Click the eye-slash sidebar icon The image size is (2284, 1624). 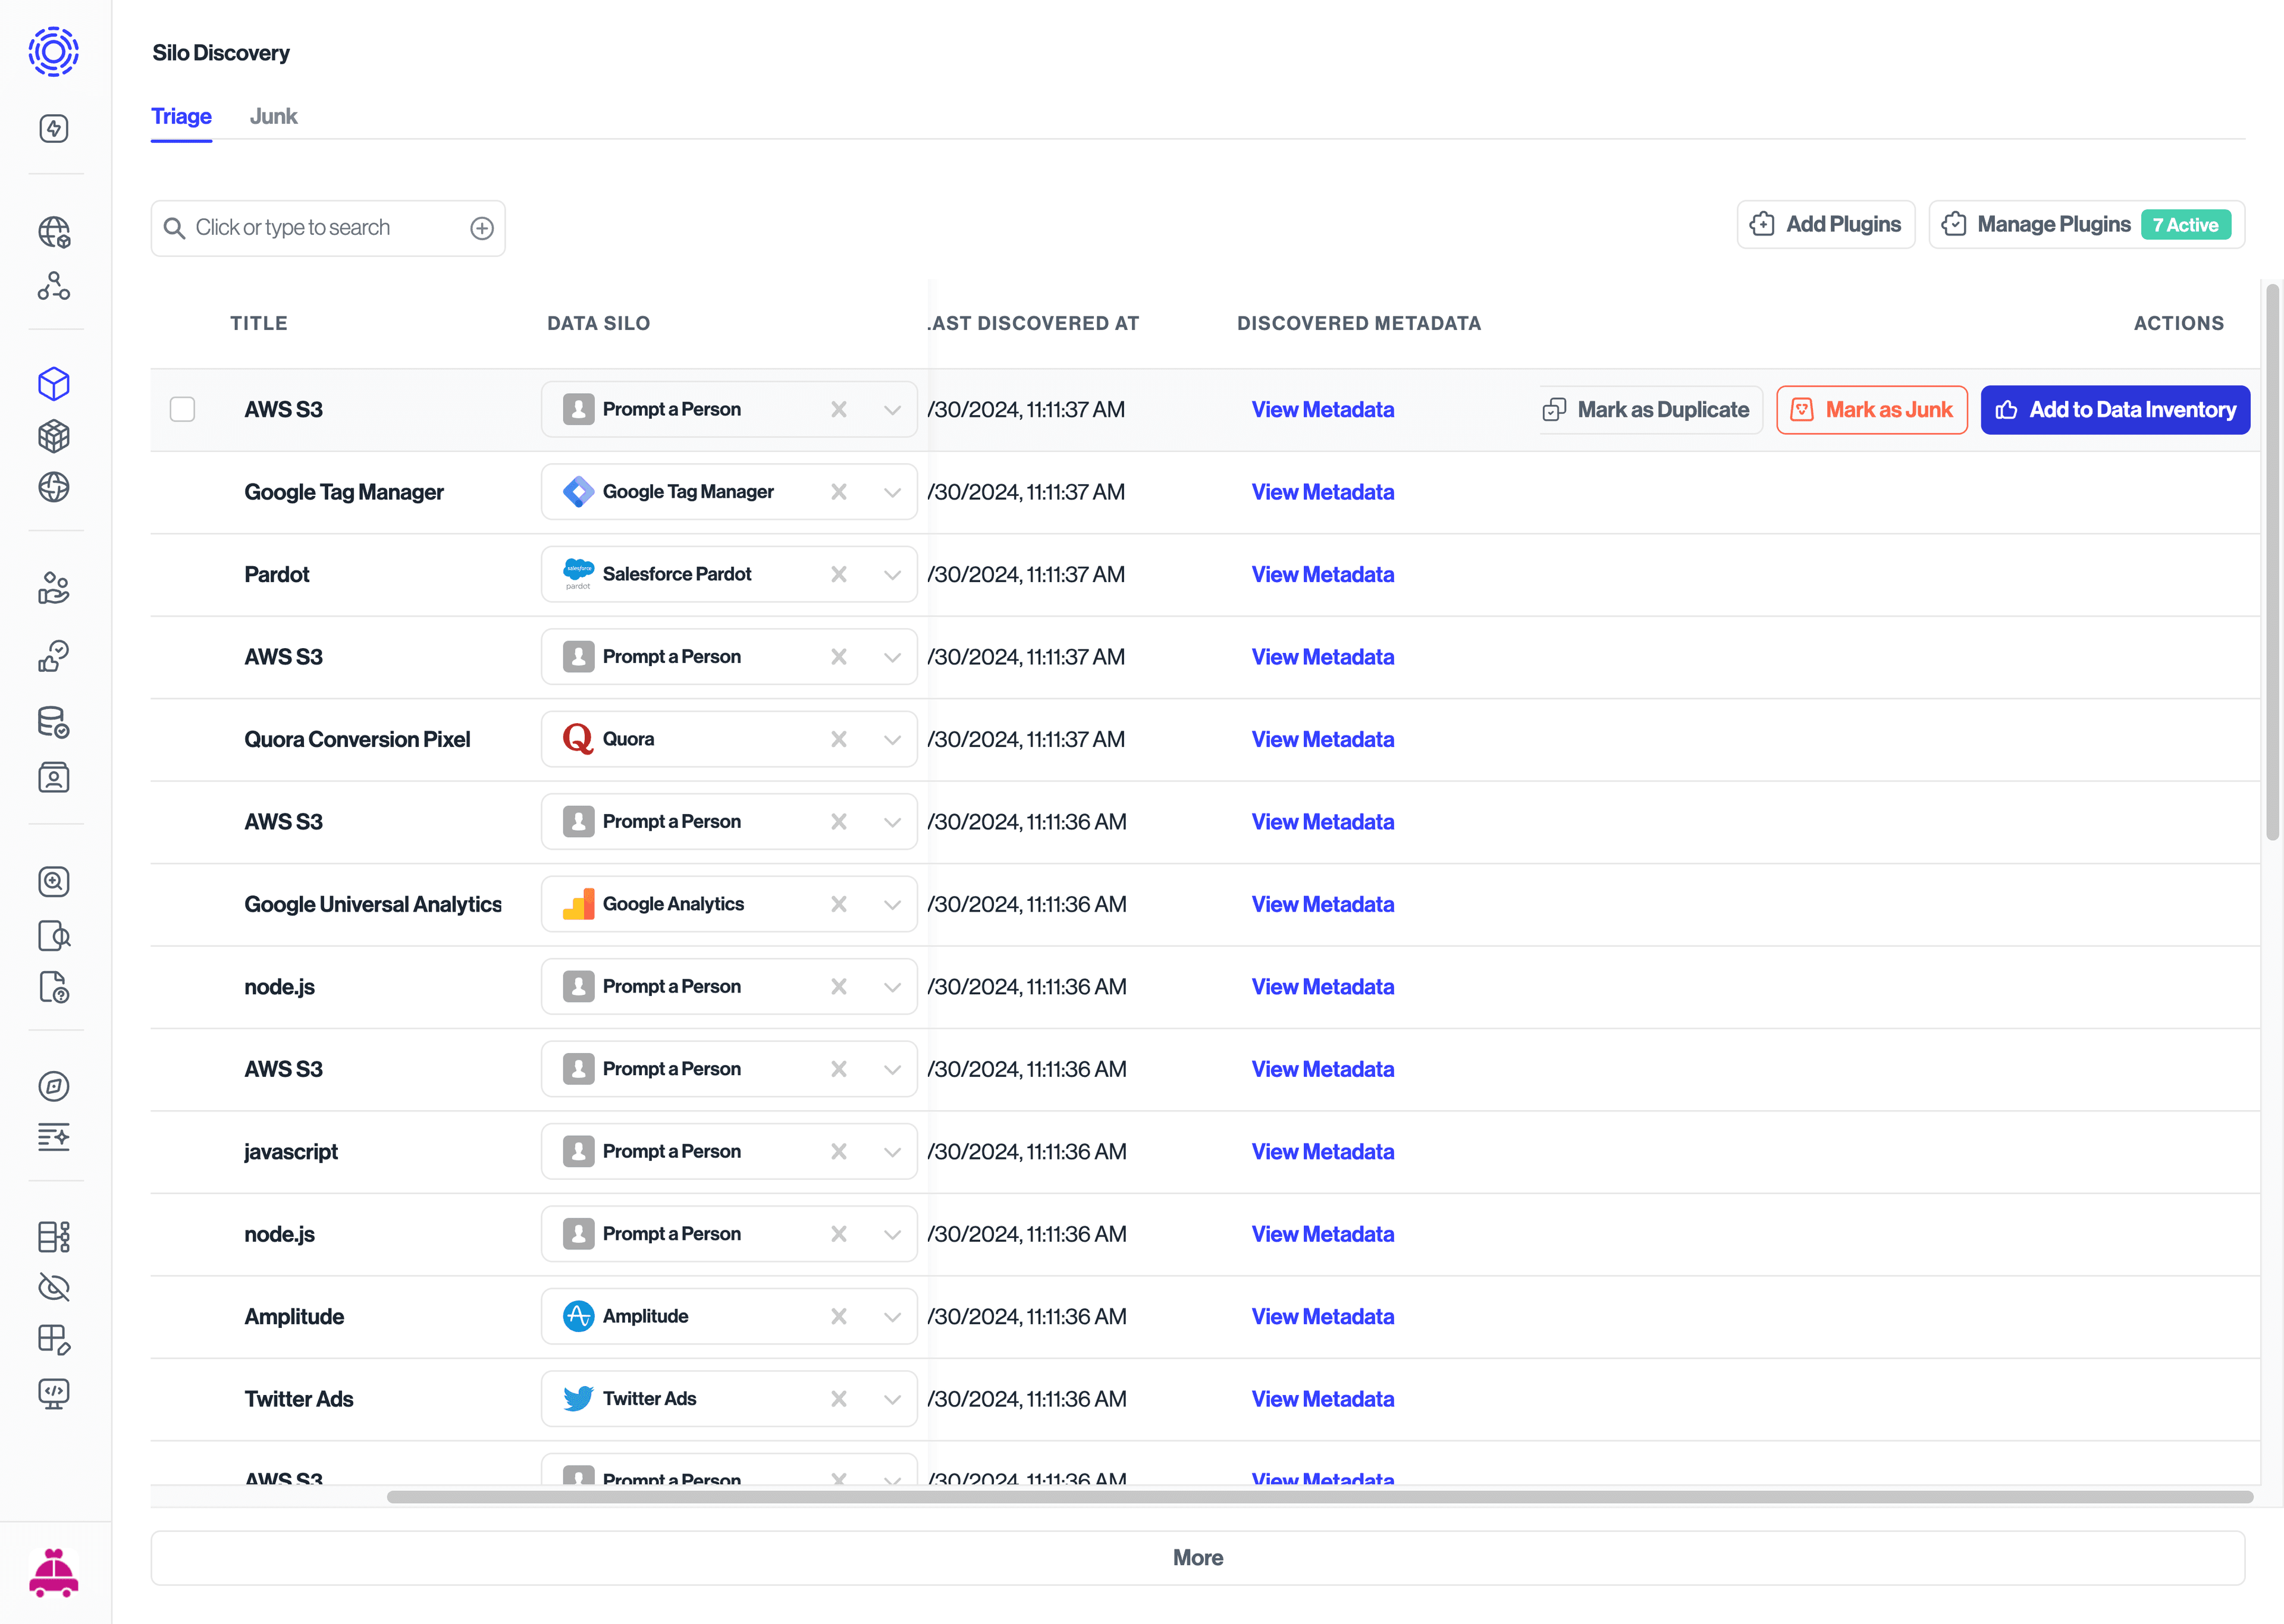pos(54,1287)
